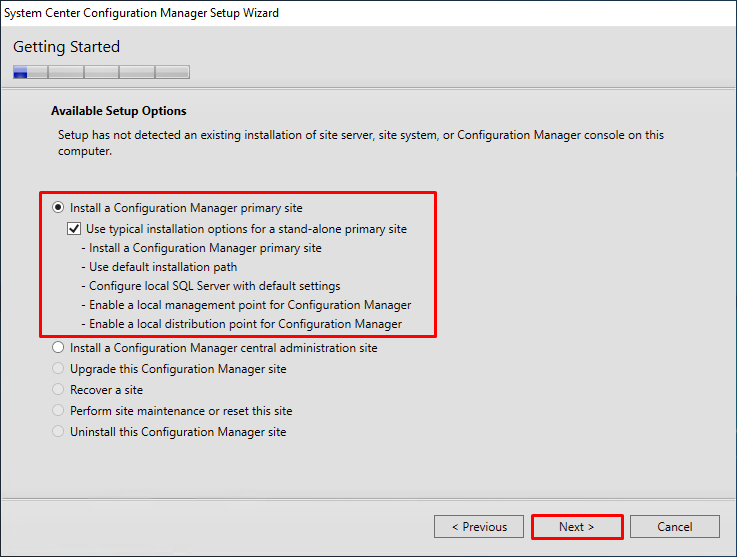The width and height of the screenshot is (737, 557).
Task: Click the last segment of progress bar
Action: tap(172, 72)
